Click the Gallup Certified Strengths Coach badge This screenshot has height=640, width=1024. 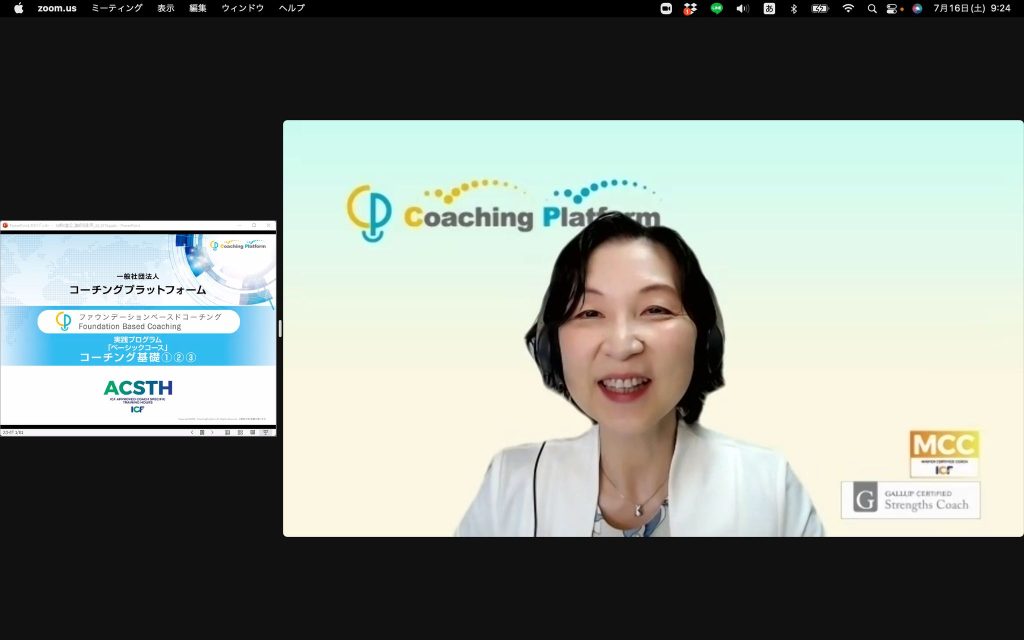pyautogui.click(x=910, y=500)
